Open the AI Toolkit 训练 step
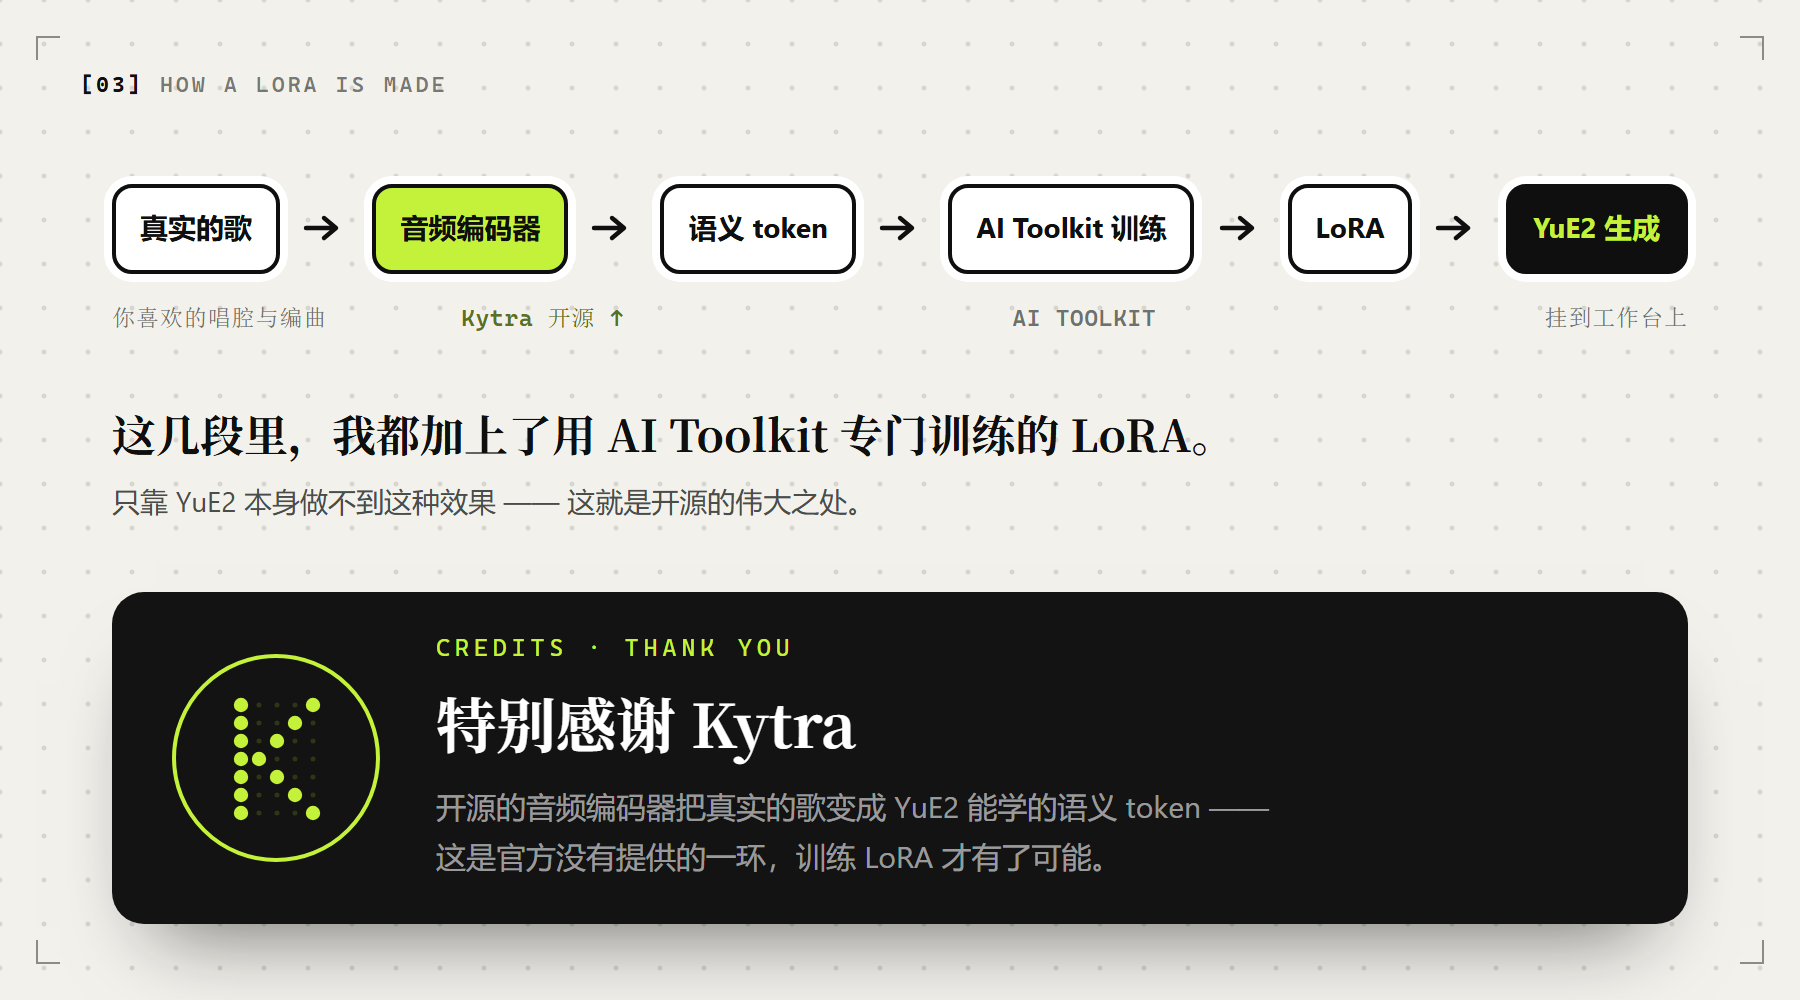Screen dimensions: 1800x1000 (1071, 229)
